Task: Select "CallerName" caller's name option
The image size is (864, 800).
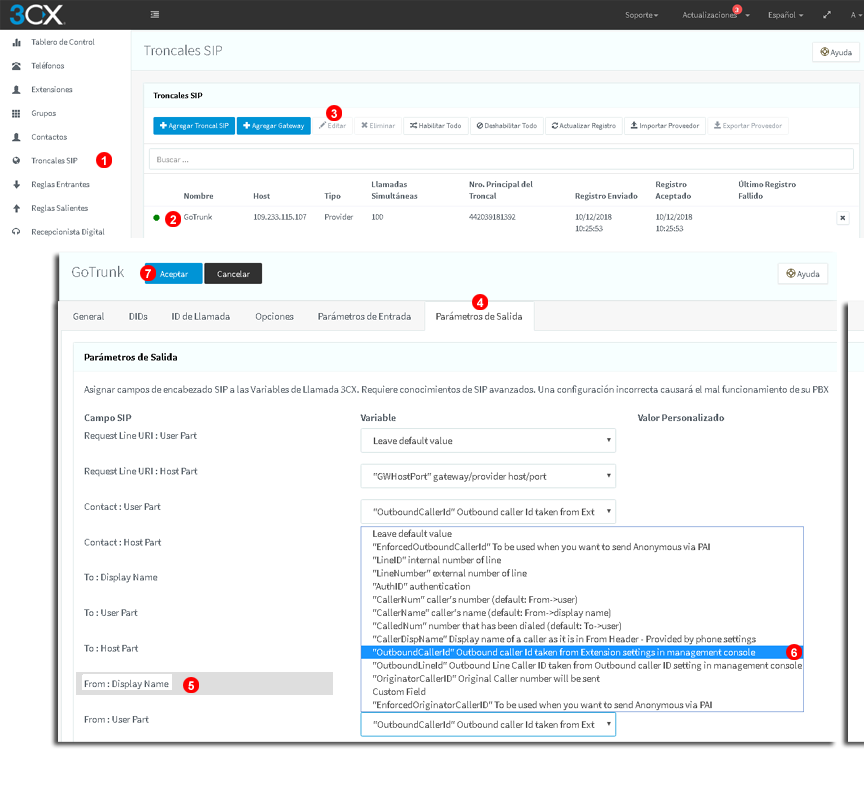Action: coord(582,613)
